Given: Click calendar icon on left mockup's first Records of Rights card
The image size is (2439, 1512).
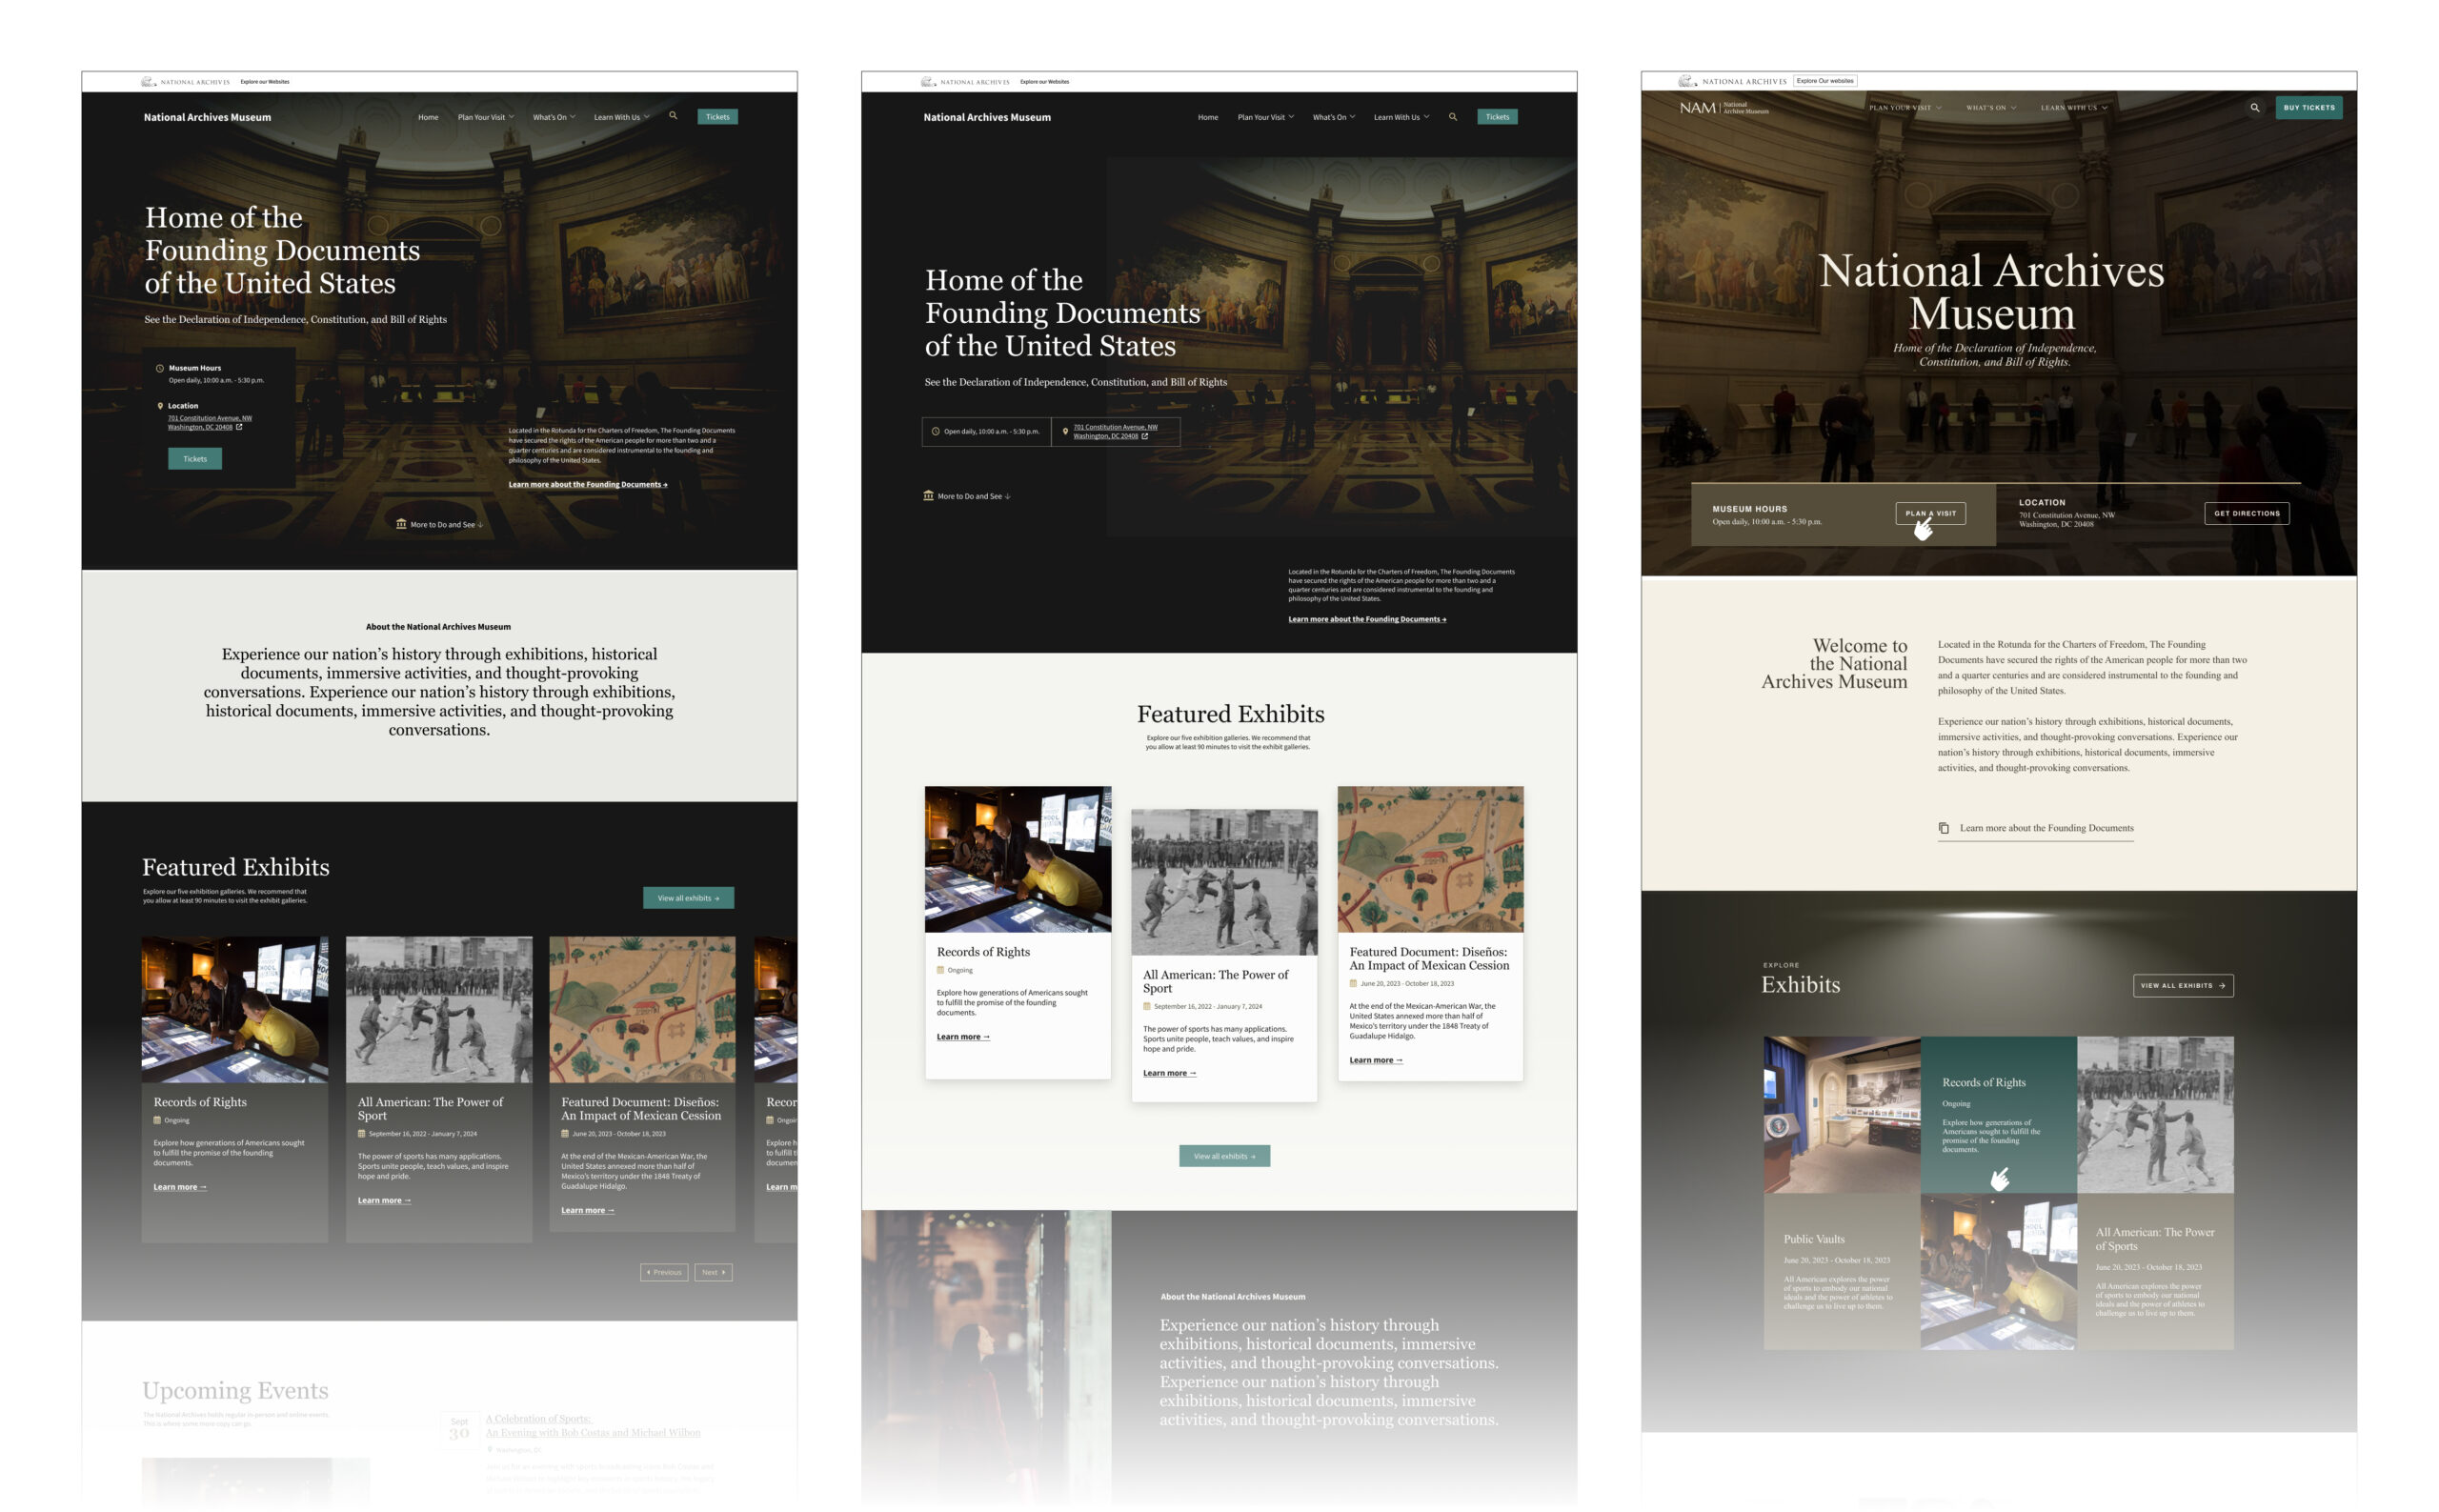Looking at the screenshot, I should click(x=157, y=1120).
